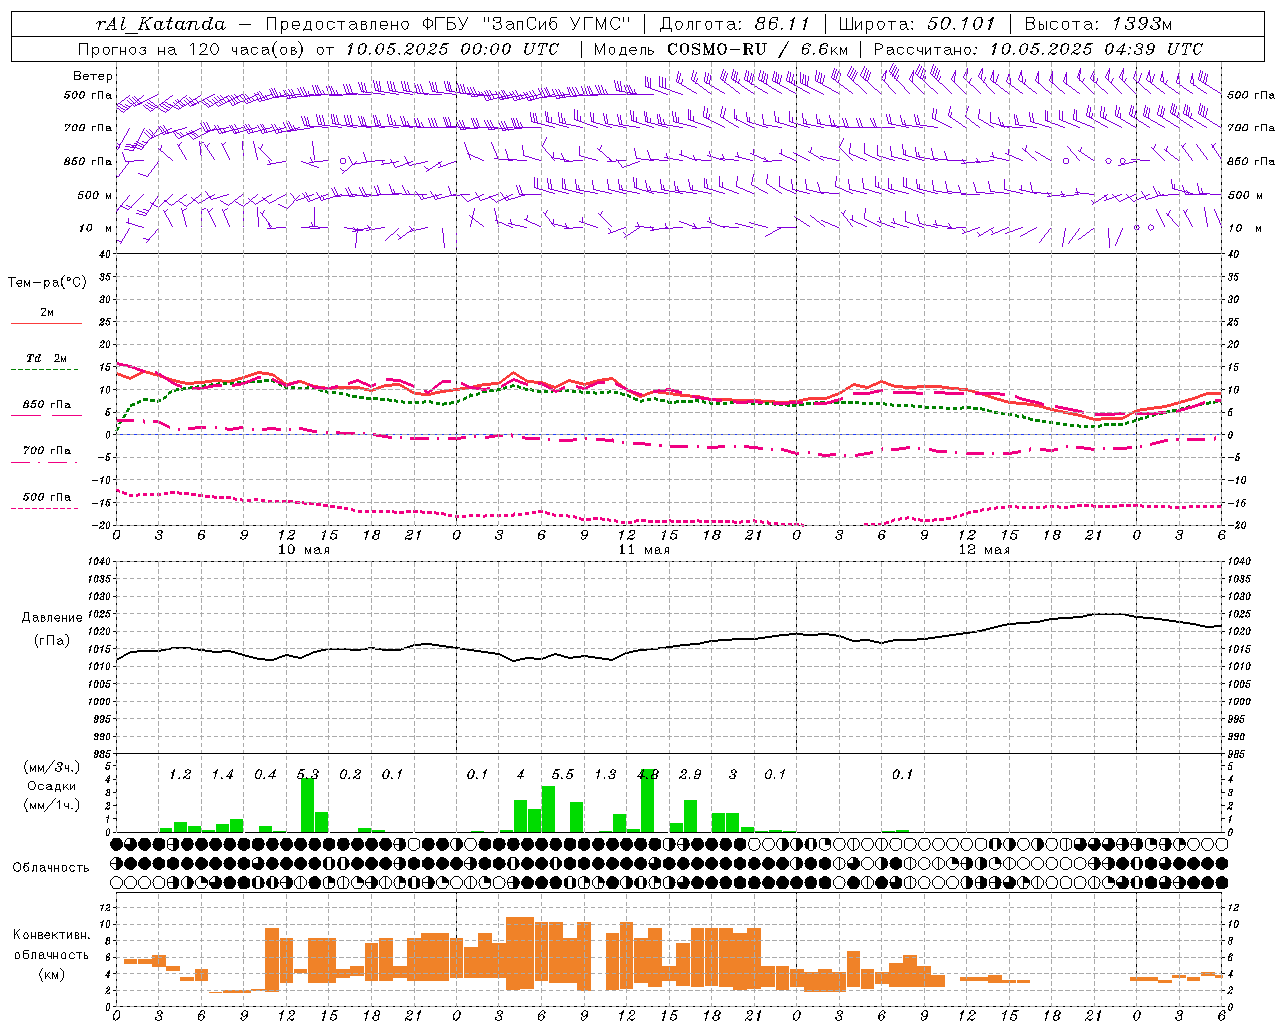1280x1024 pixels.
Task: Click the 'Предоставлено ФГБУ "ЗапСиб УГМС"' provider text
Action: click(x=448, y=24)
